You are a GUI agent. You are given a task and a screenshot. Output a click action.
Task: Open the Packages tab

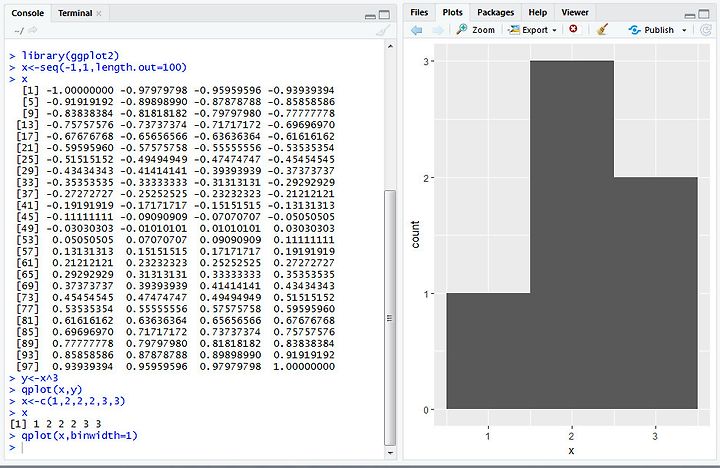[x=495, y=12]
